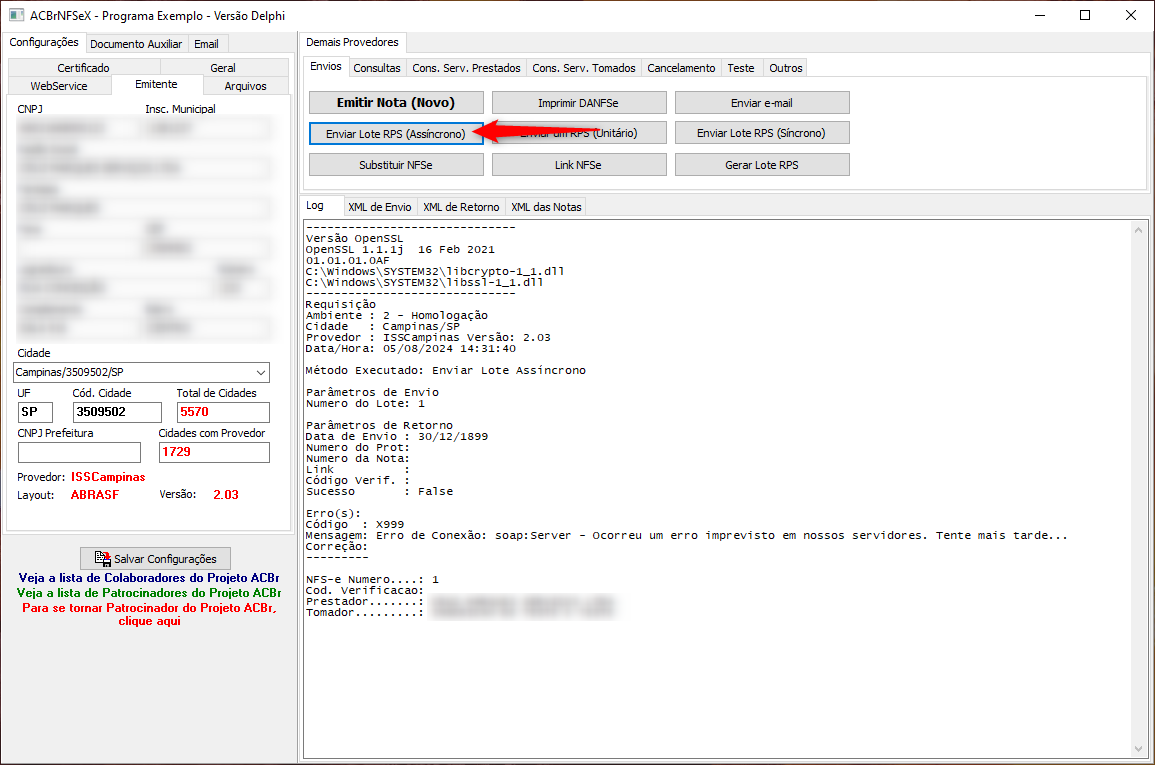
Task: Open the XML de Envio tab
Action: pyautogui.click(x=379, y=207)
